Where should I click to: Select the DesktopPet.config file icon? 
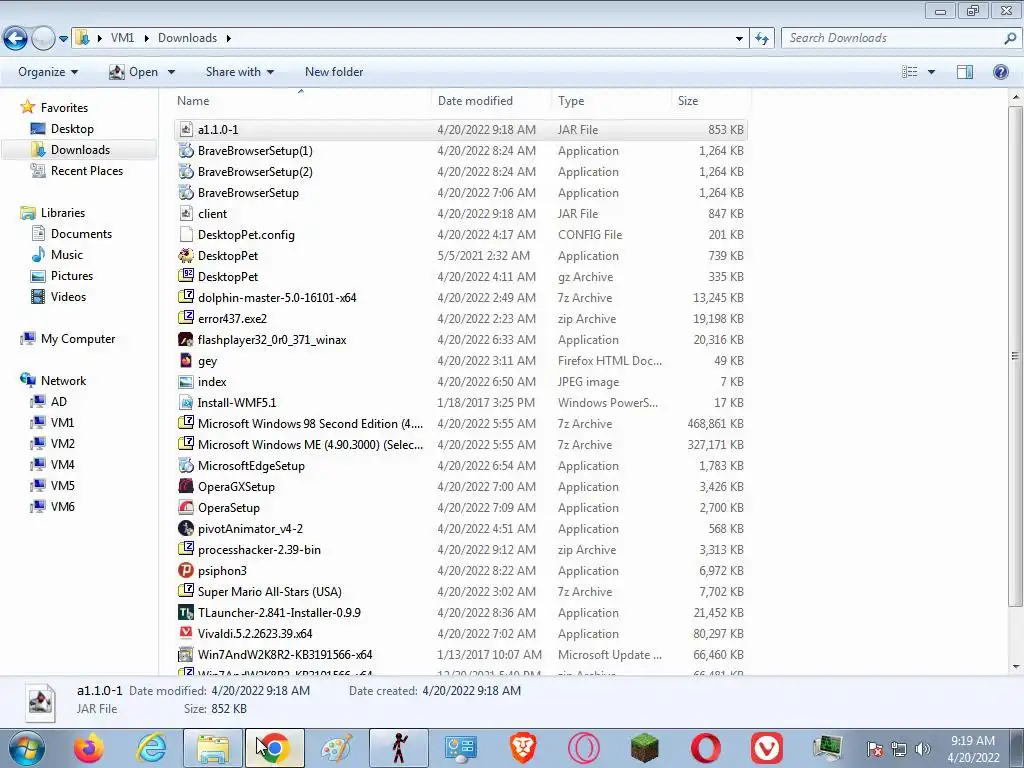pyautogui.click(x=186, y=234)
